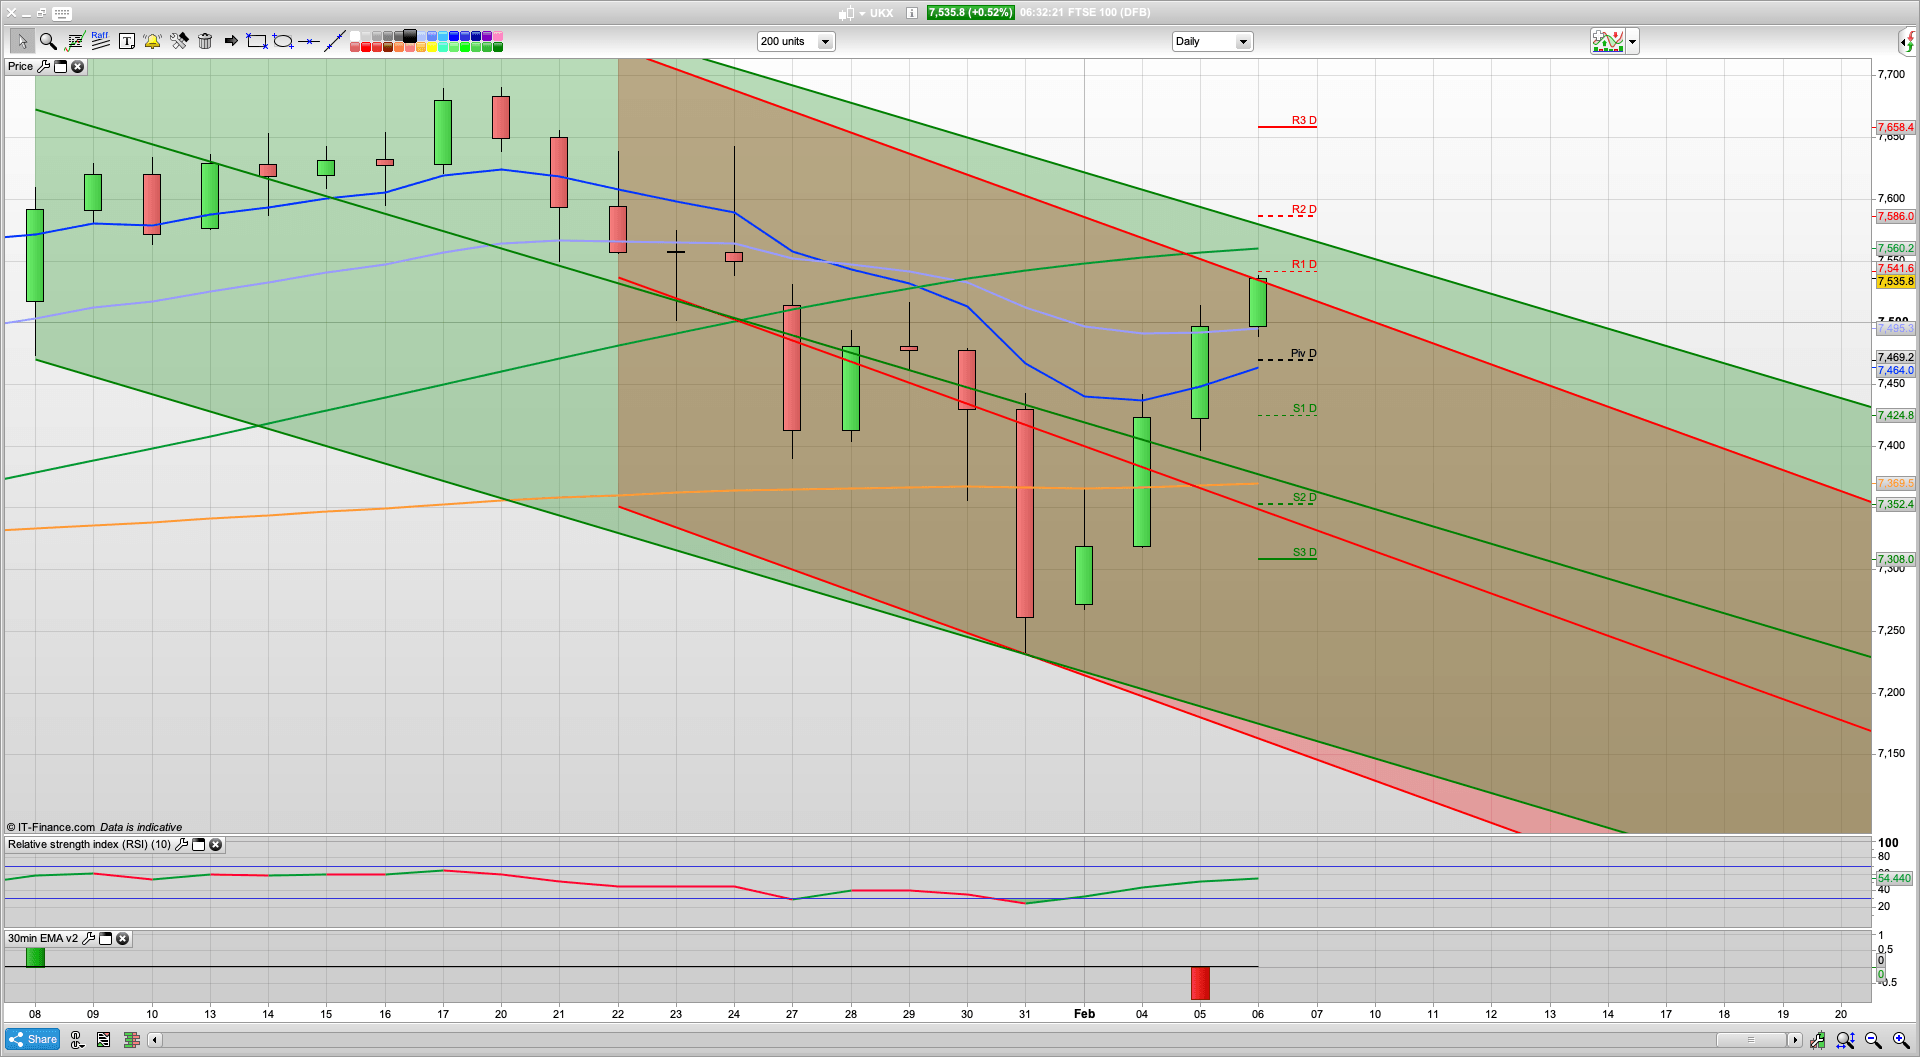Image resolution: width=1920 pixels, height=1057 pixels.
Task: Select the text annotation tool
Action: pyautogui.click(x=127, y=41)
